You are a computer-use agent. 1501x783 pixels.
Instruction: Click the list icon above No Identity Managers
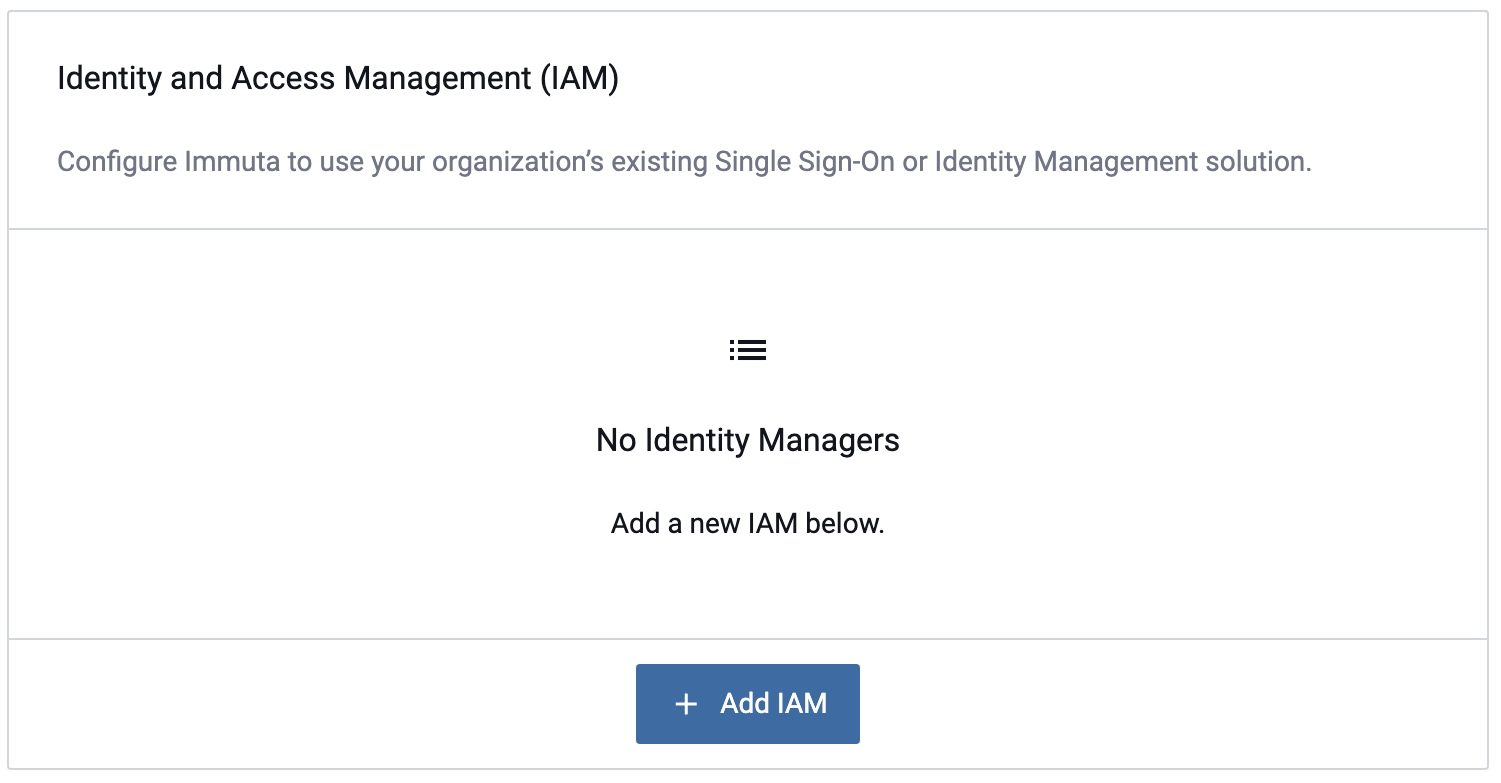(748, 350)
